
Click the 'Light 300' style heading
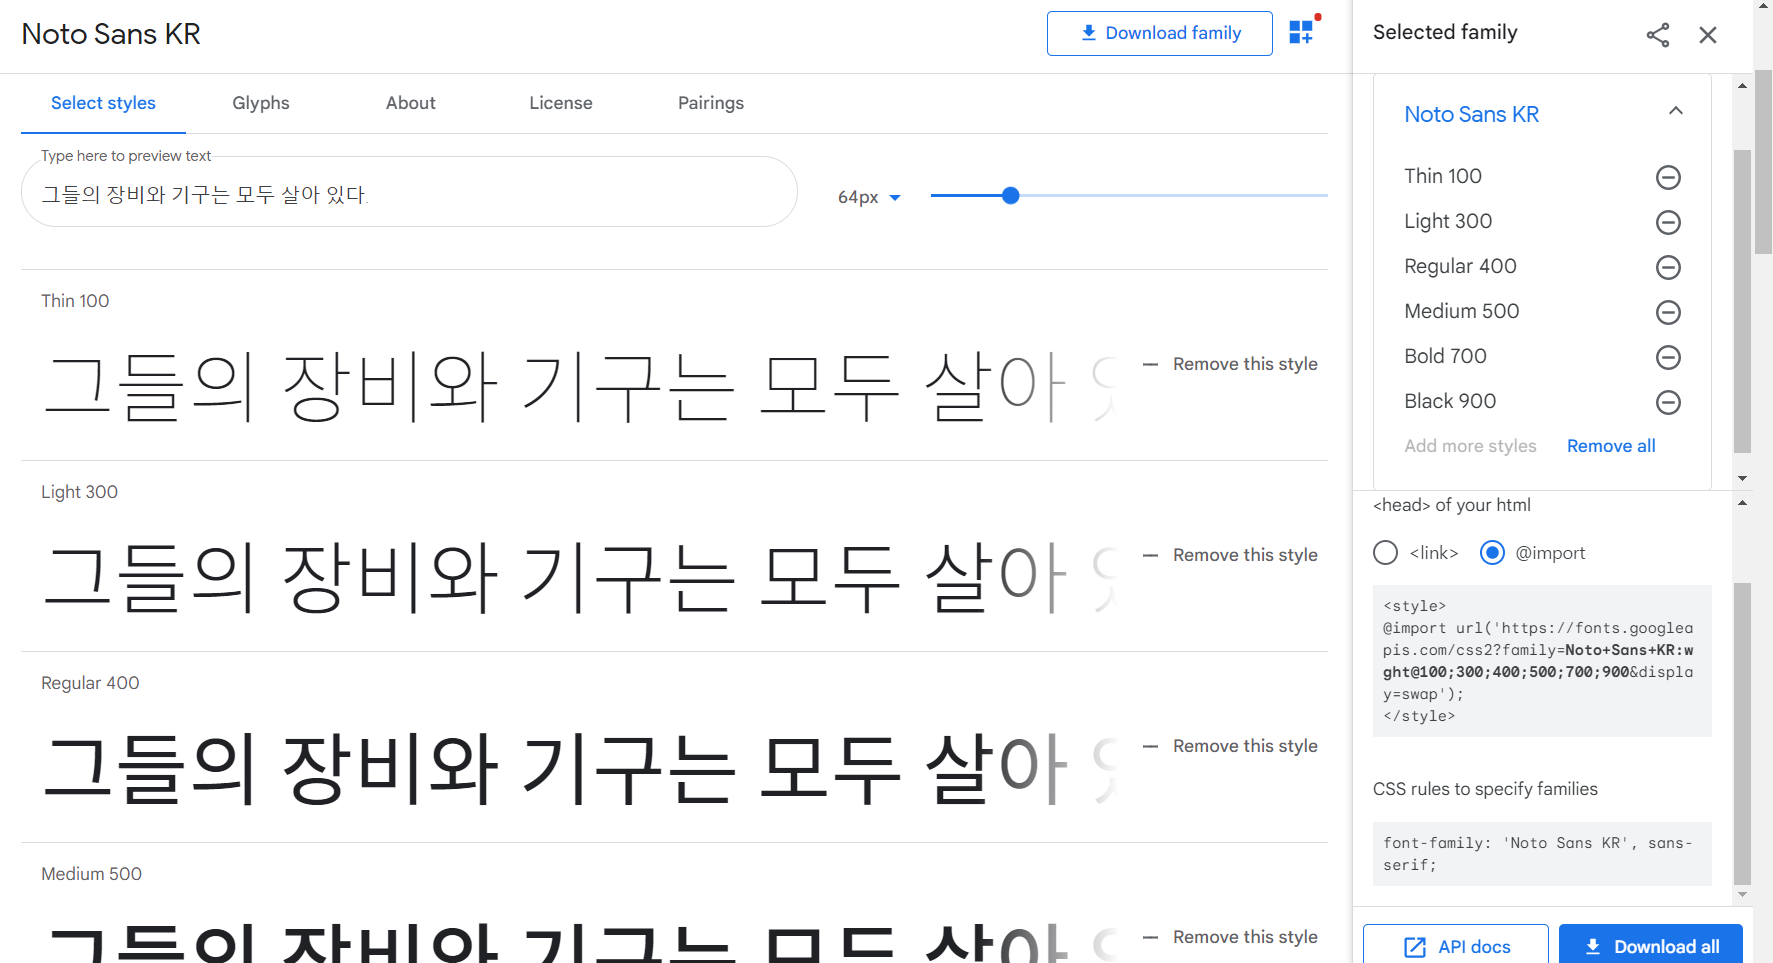79,492
